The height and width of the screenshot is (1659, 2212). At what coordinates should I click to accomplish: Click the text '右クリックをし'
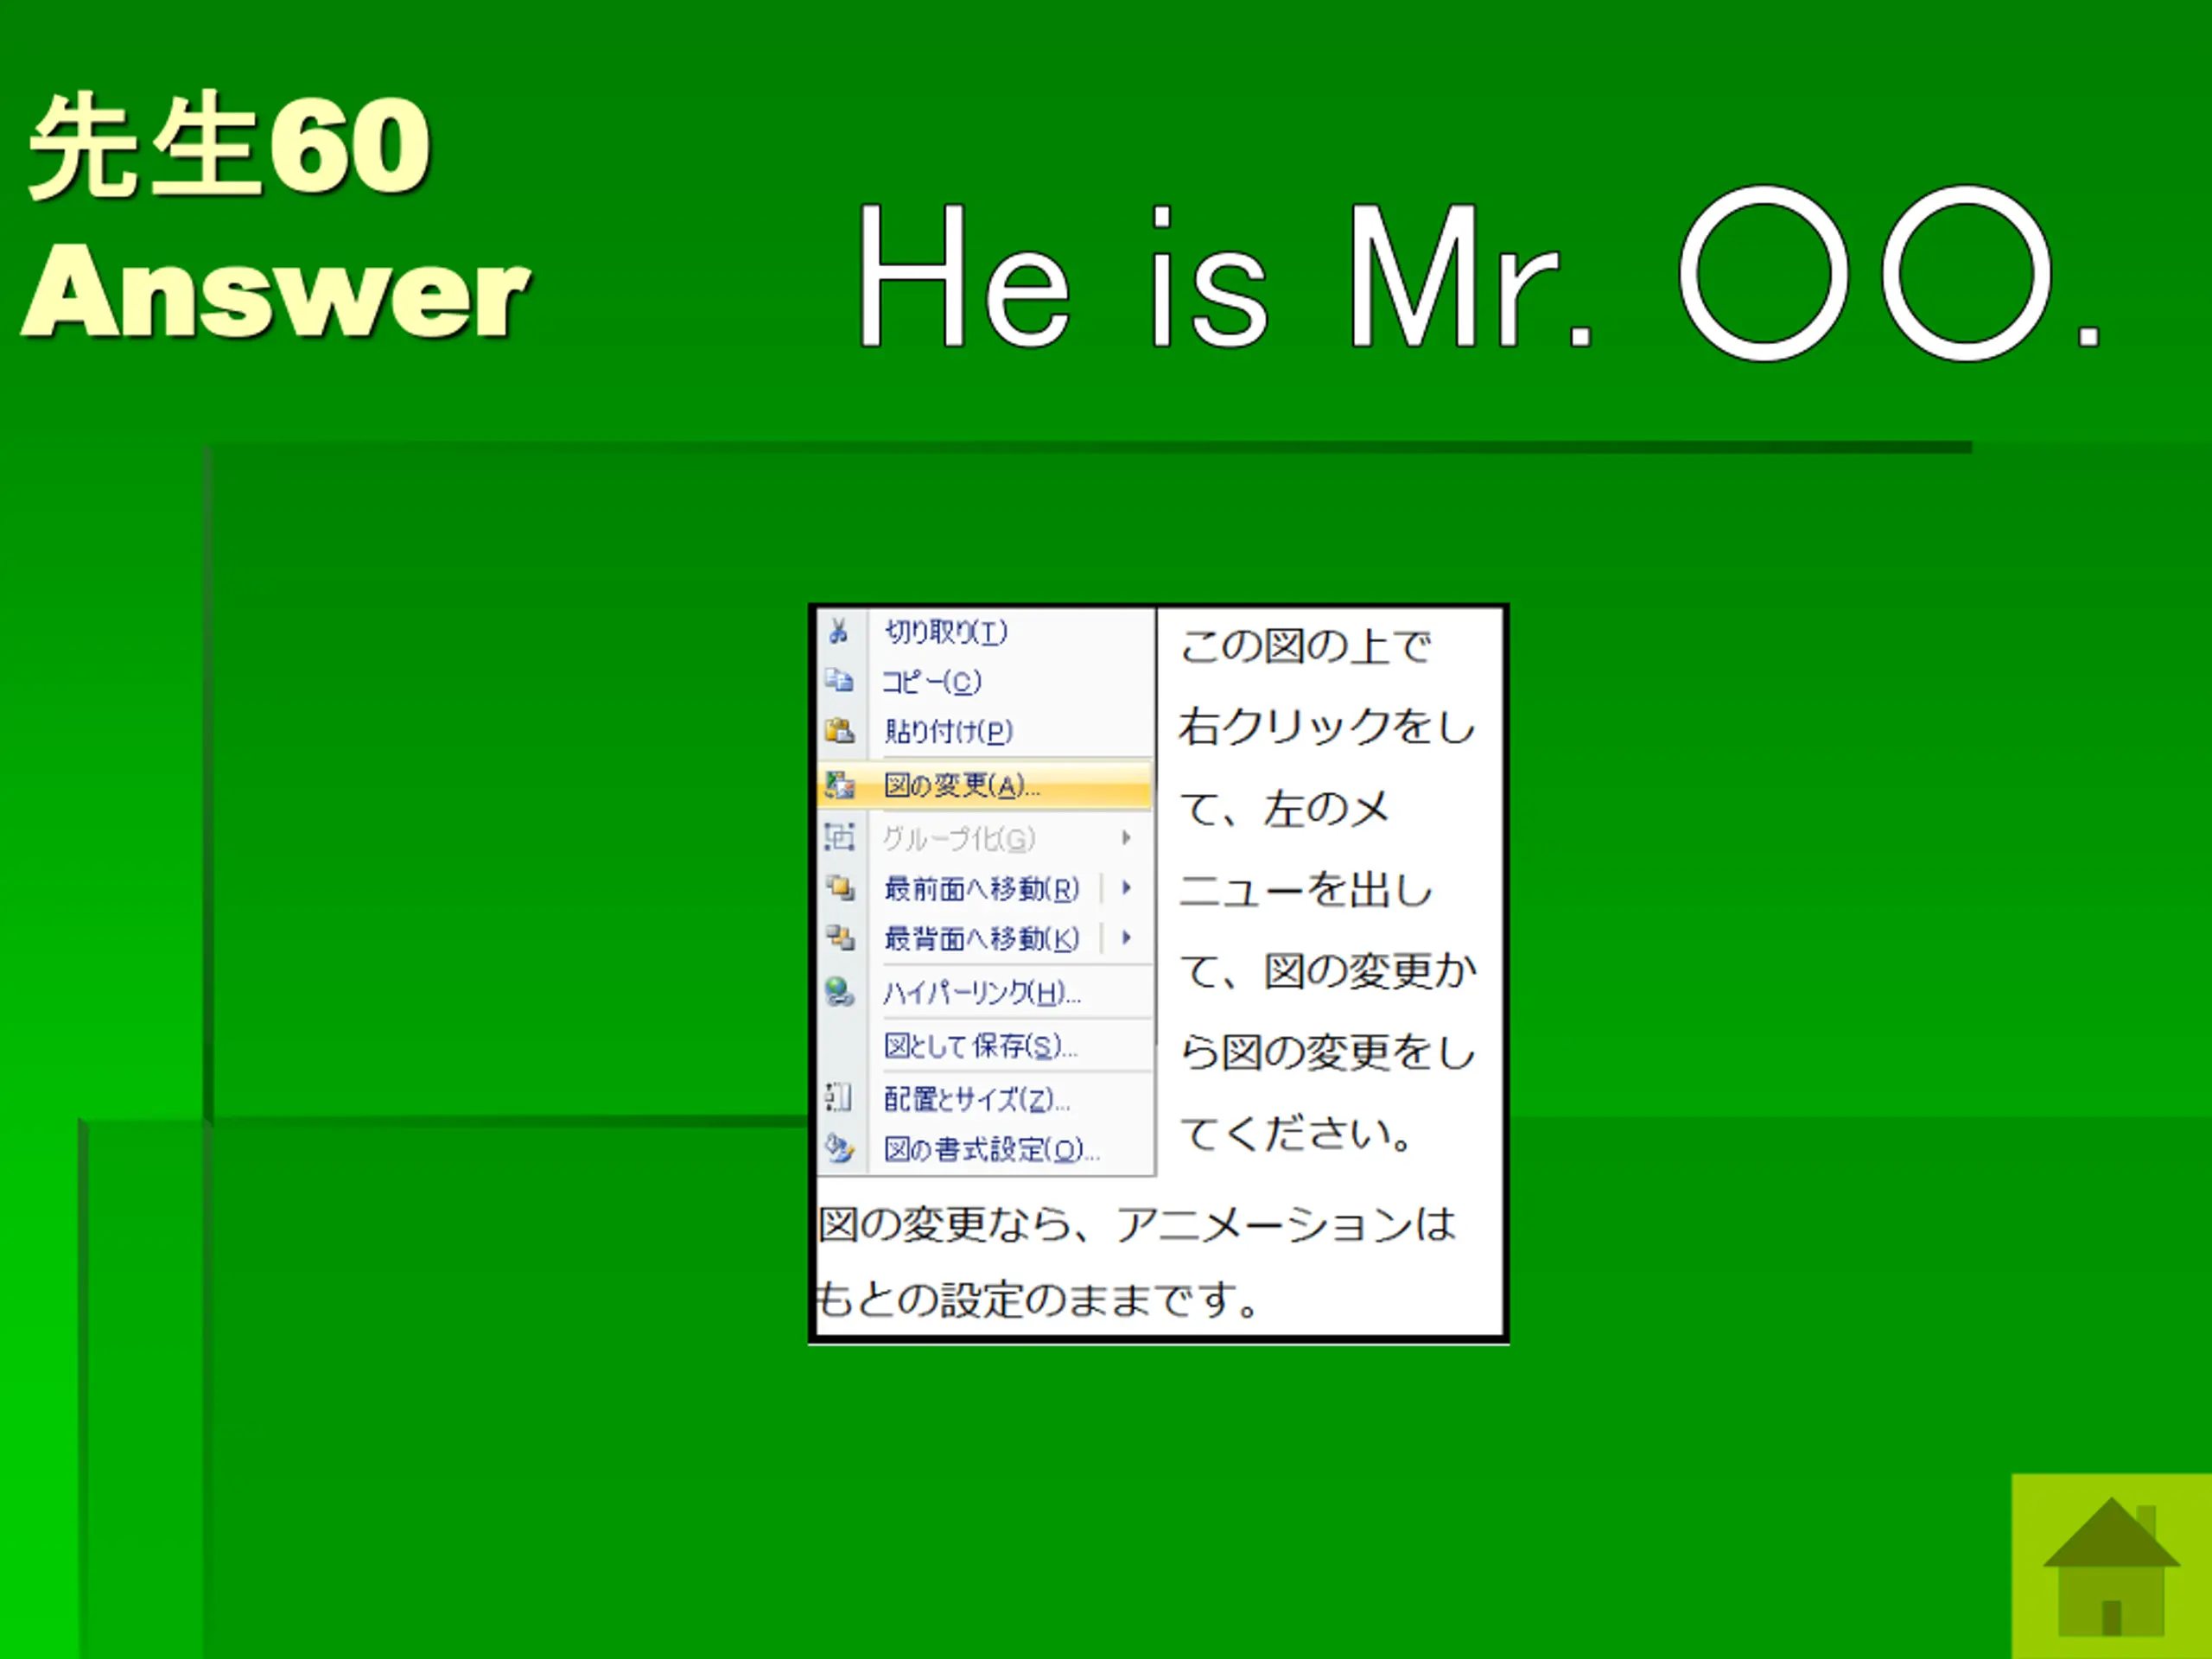point(1326,727)
